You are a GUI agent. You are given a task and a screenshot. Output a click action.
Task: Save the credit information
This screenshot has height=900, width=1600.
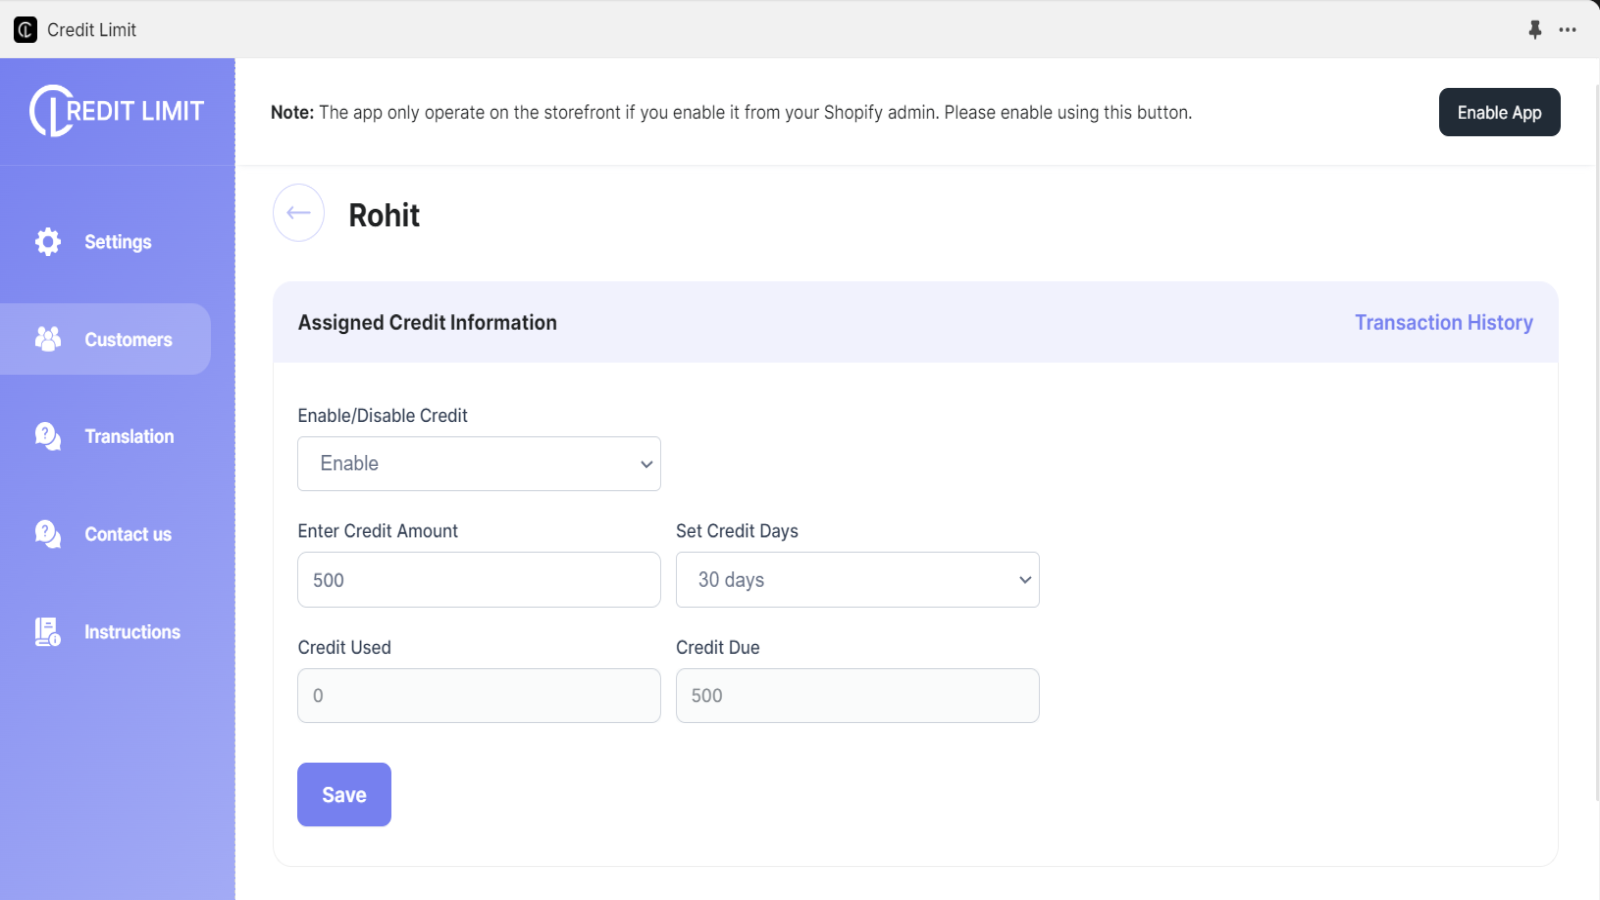pos(344,795)
